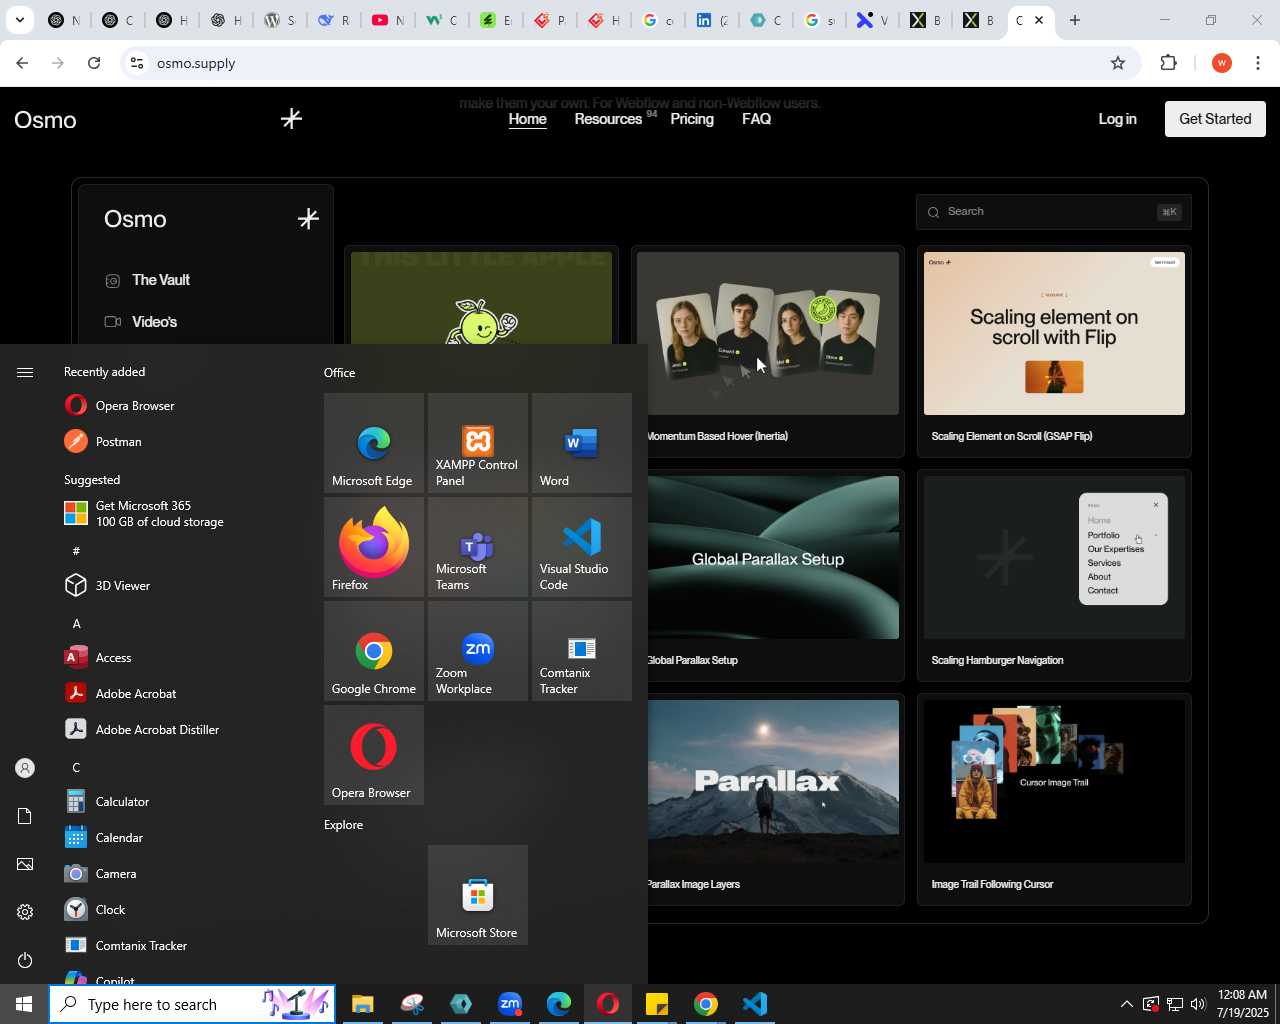Click the Get Started button
The width and height of the screenshot is (1280, 1024).
tap(1215, 119)
